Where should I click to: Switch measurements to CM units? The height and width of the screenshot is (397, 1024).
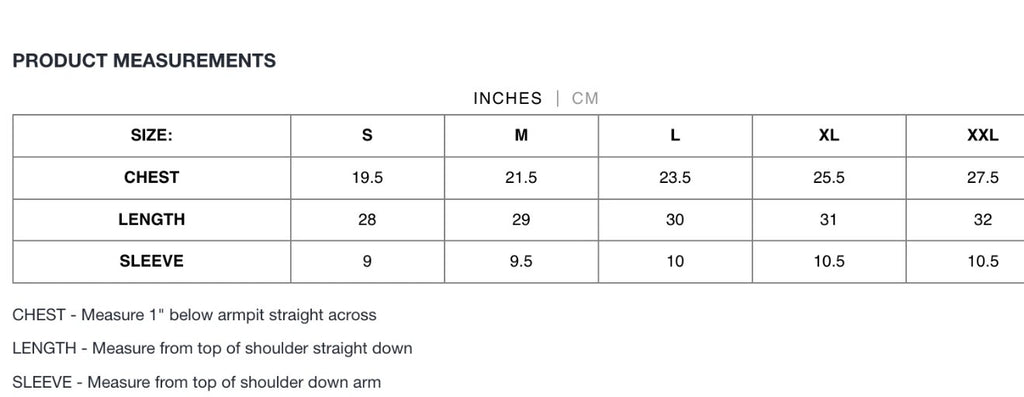(584, 99)
